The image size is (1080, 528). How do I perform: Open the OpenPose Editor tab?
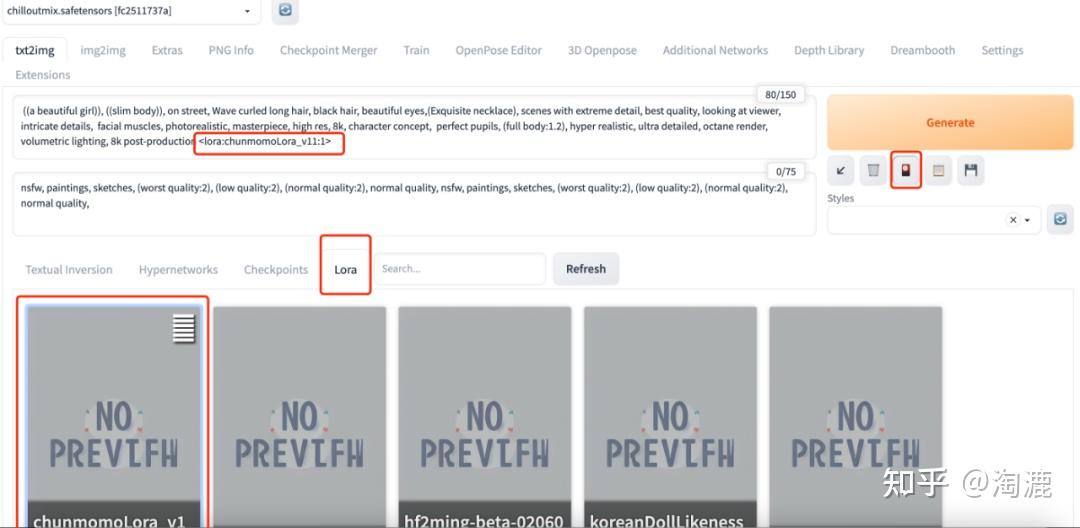499,50
